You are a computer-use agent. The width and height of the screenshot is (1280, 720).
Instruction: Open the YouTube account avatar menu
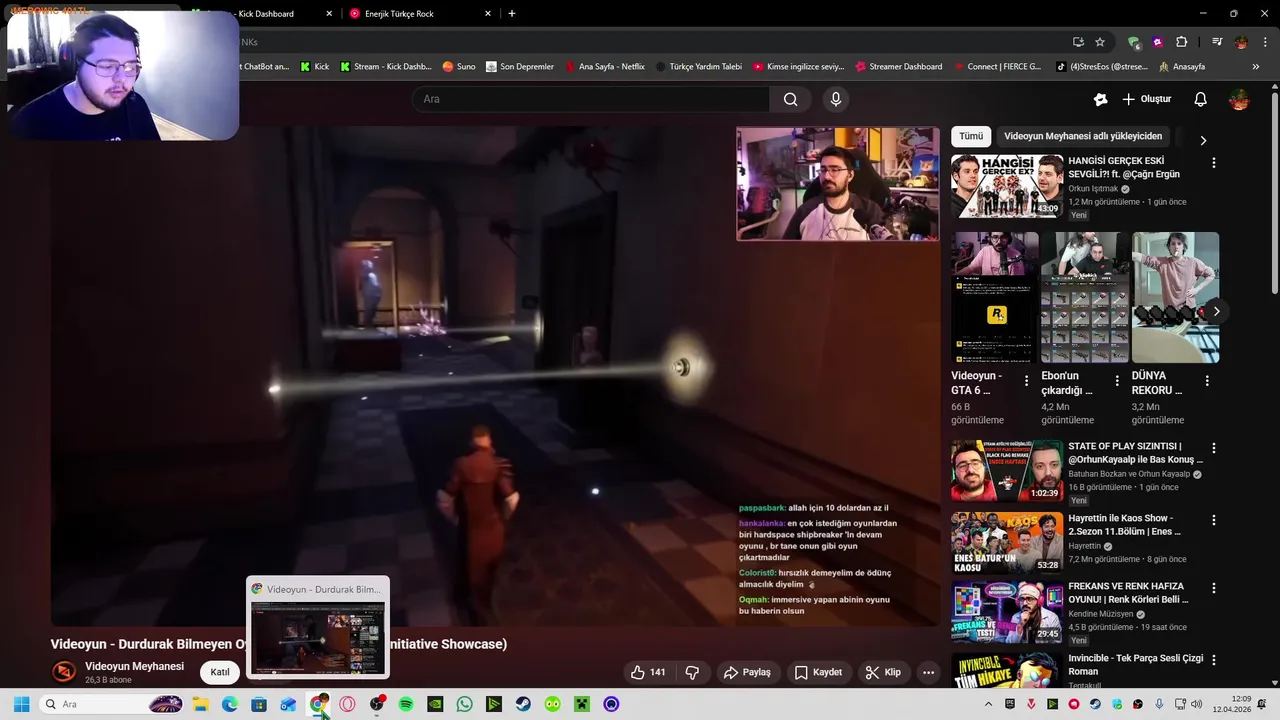(x=1239, y=99)
